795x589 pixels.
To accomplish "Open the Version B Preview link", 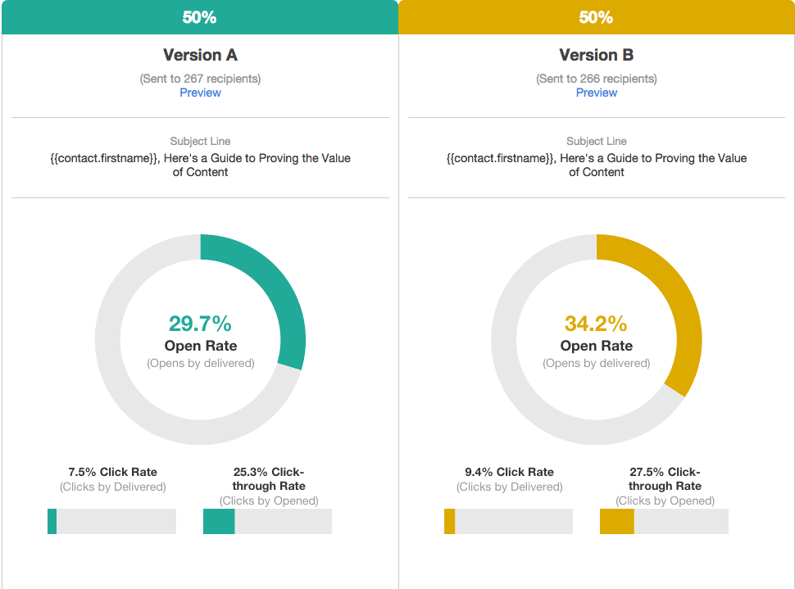I will point(596,93).
